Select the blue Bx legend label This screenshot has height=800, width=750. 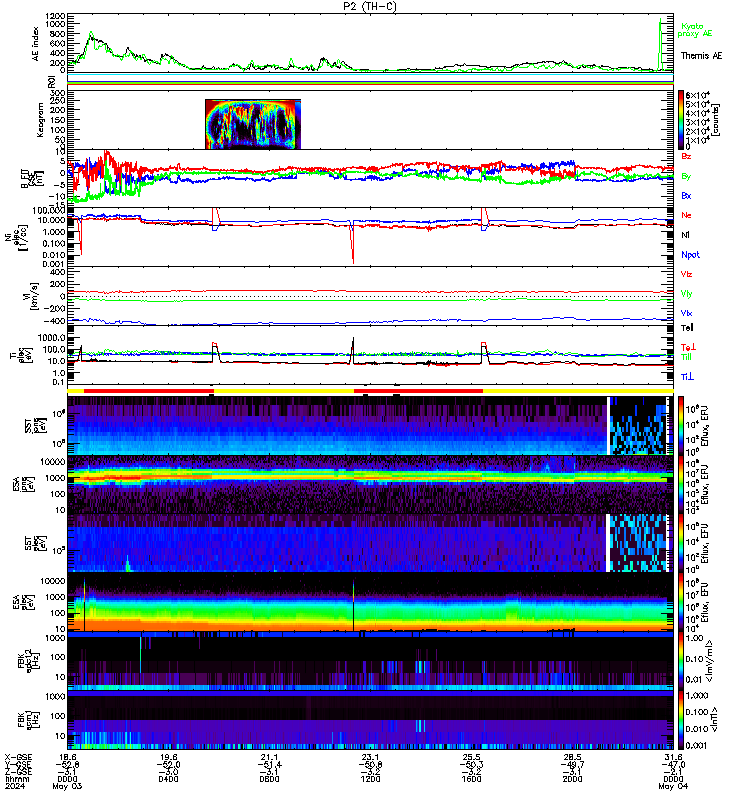[x=686, y=195]
